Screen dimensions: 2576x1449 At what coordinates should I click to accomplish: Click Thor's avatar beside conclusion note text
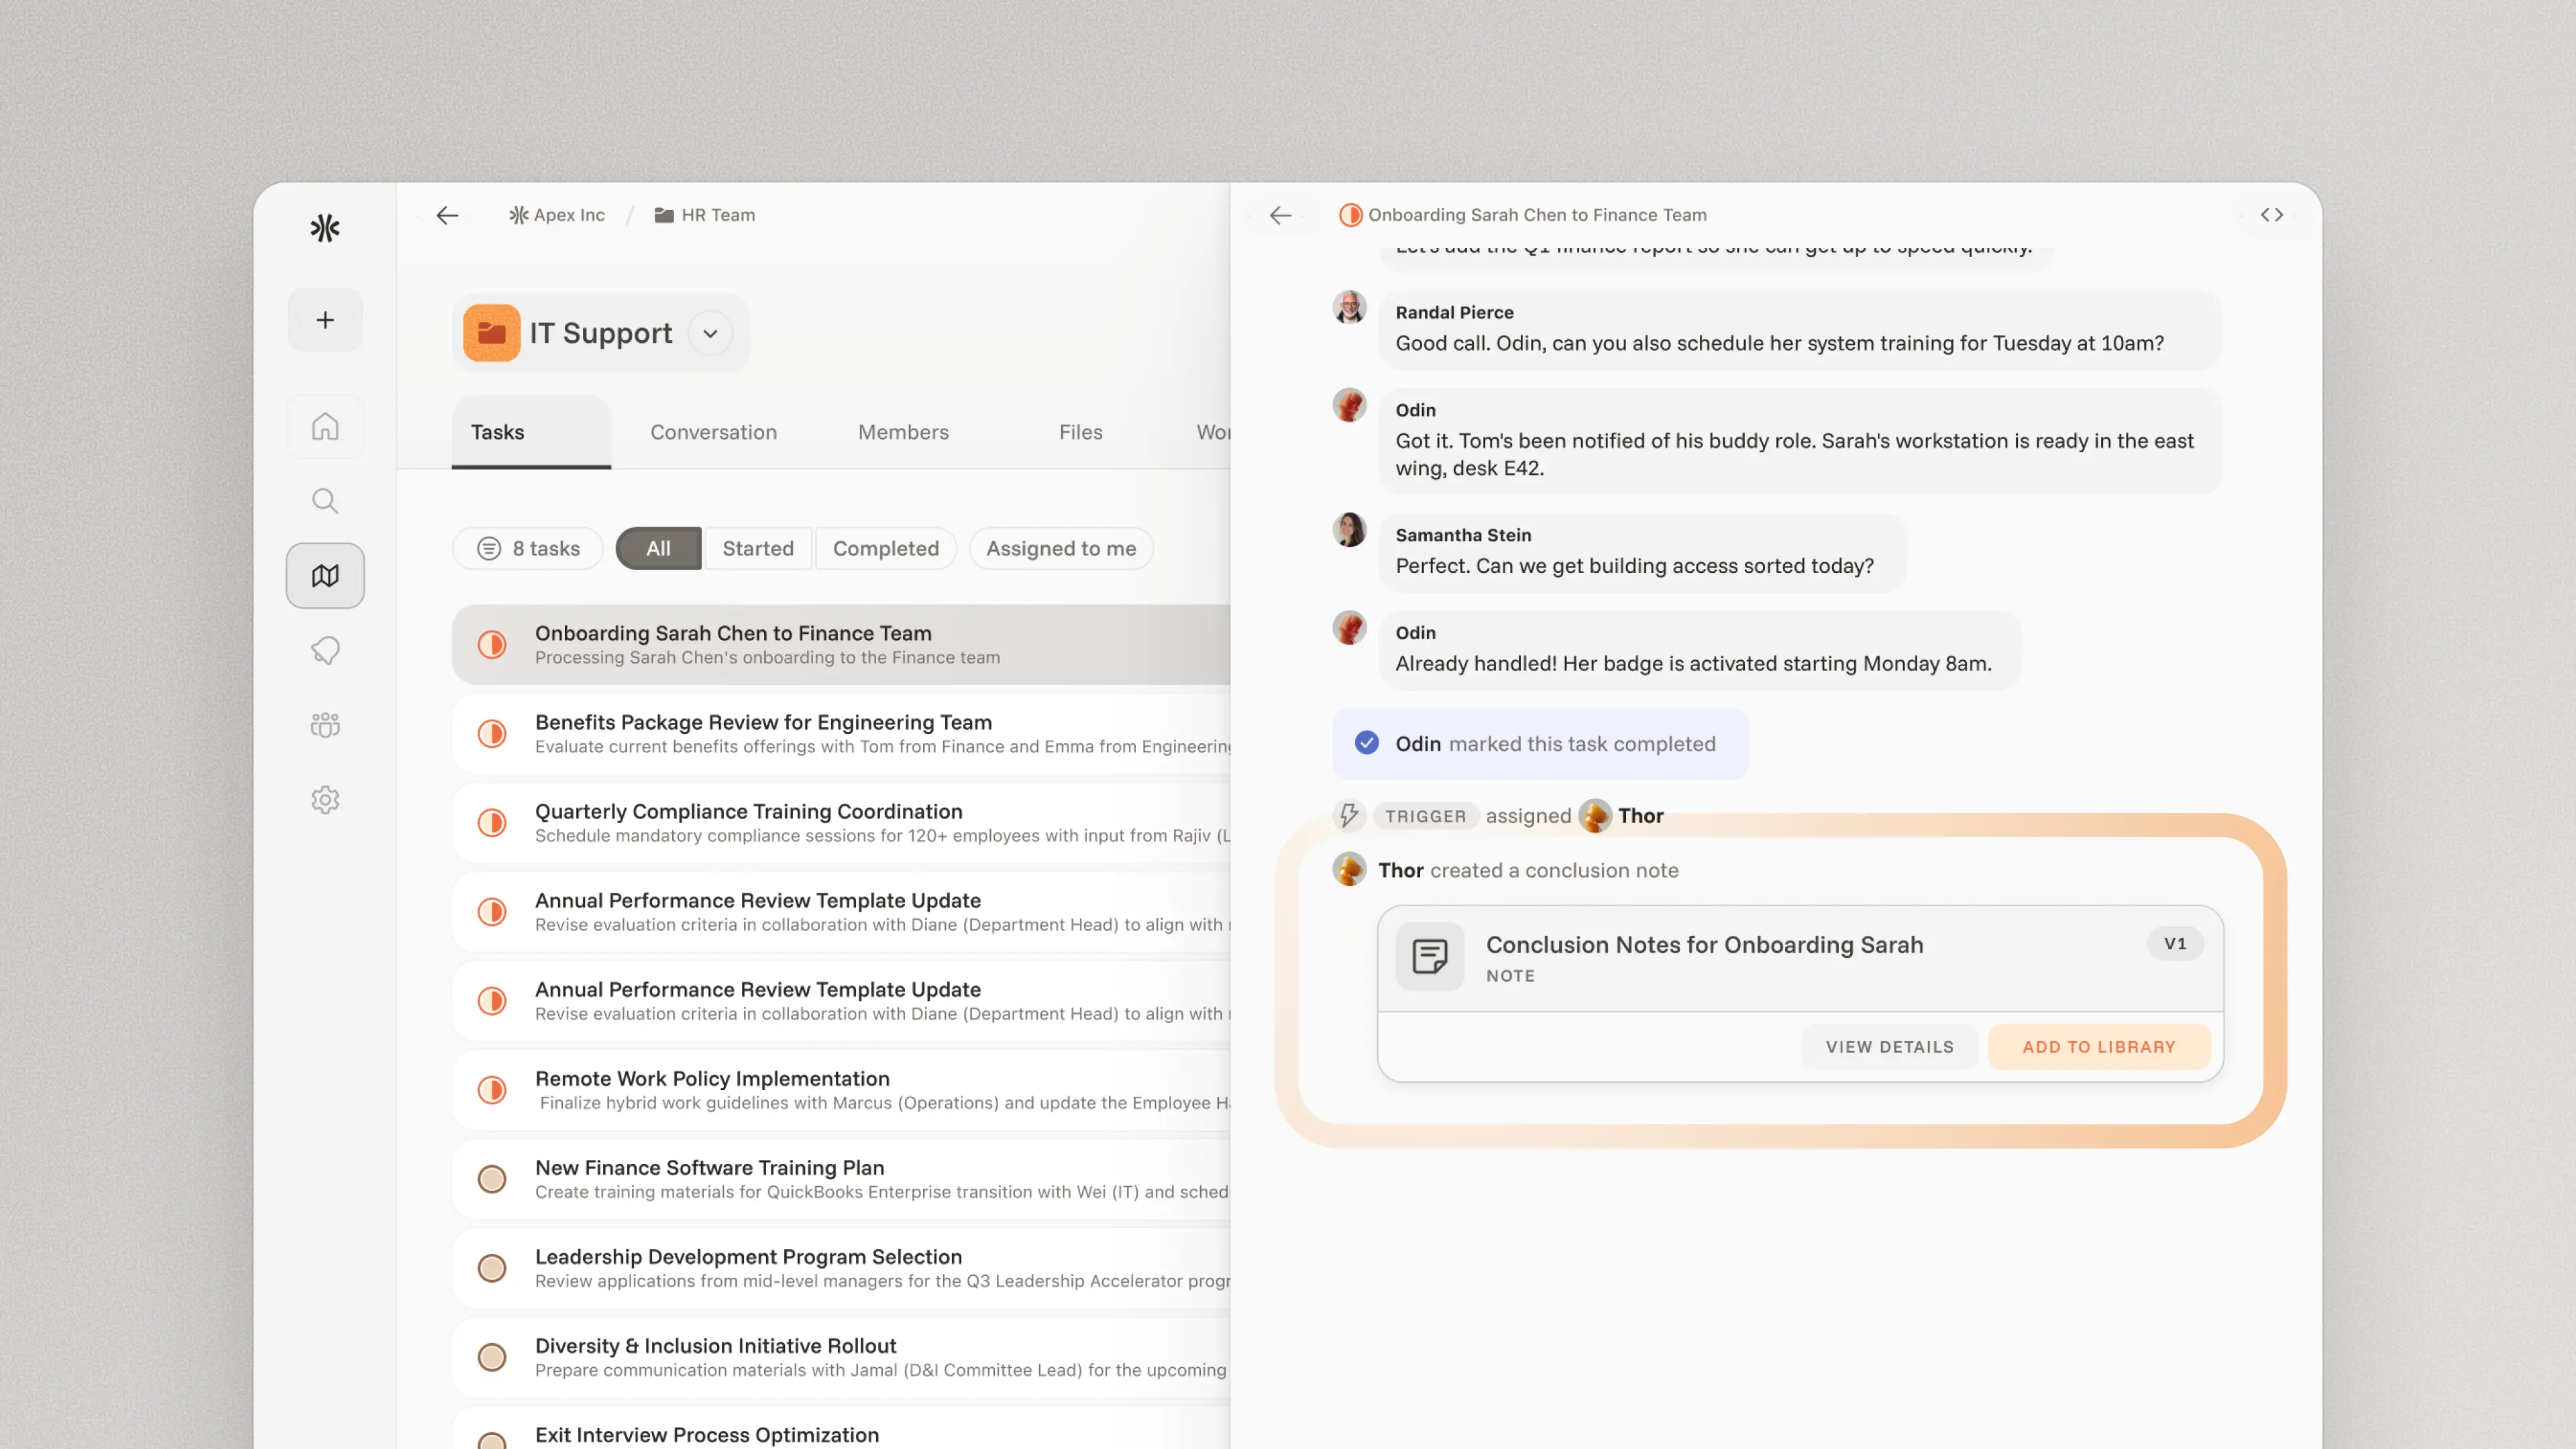tap(1349, 870)
